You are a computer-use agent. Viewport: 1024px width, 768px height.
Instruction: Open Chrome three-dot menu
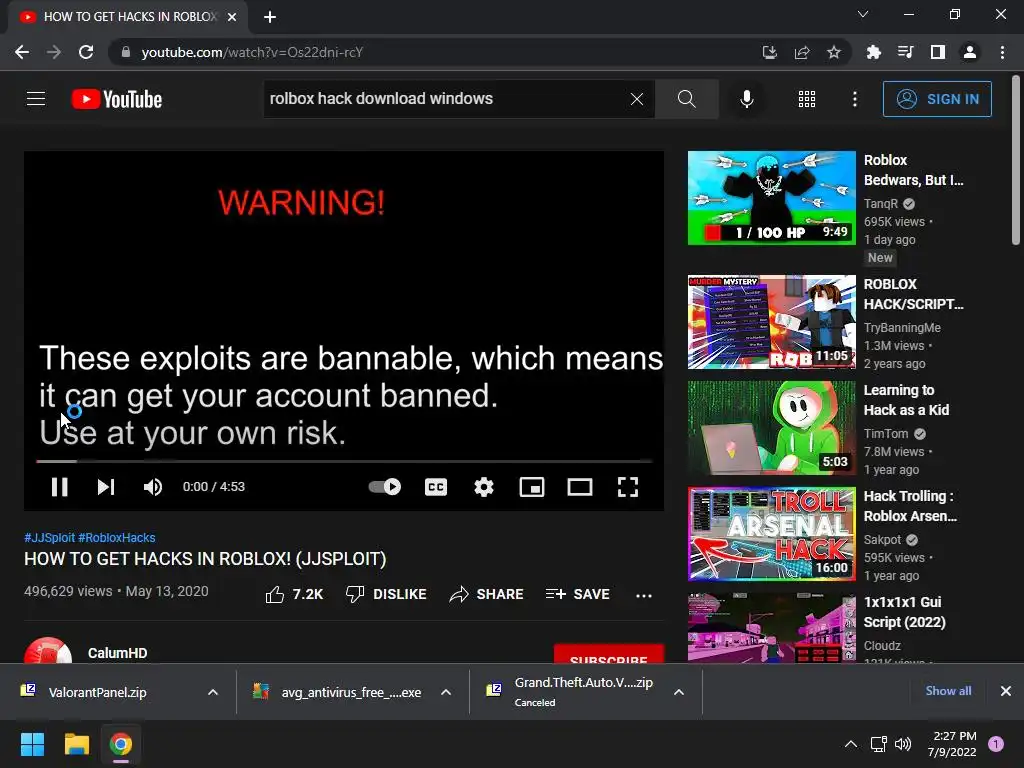point(1002,52)
